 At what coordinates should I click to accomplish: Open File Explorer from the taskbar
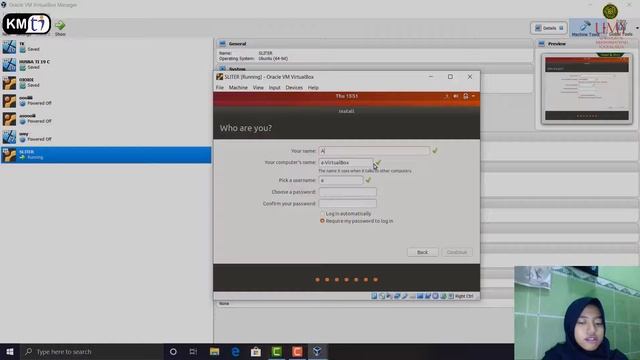[x=215, y=351]
